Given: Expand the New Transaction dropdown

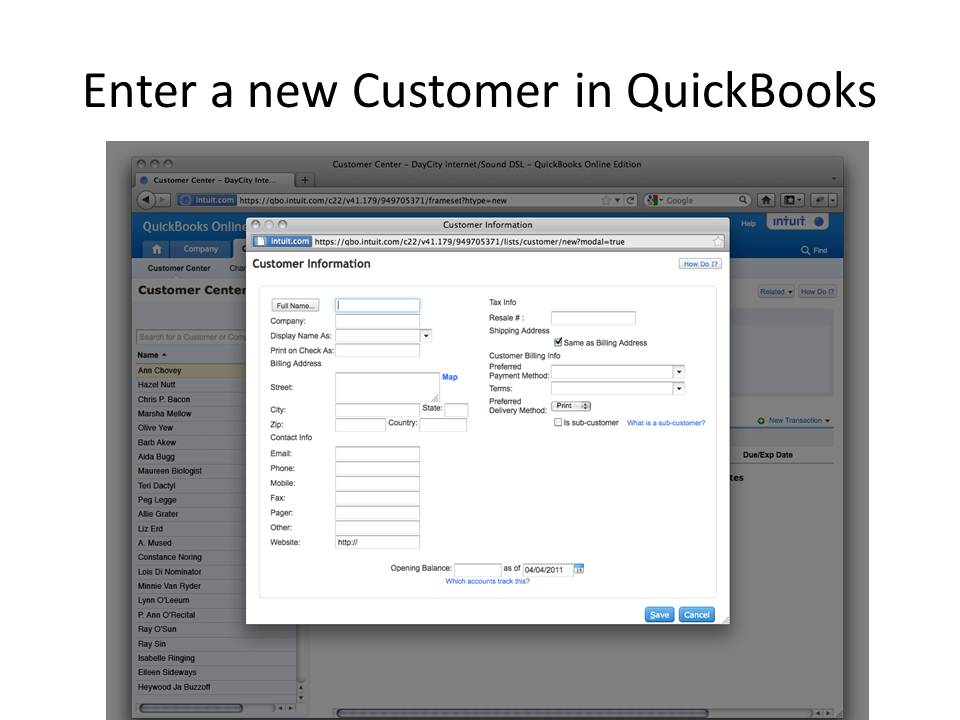Looking at the screenshot, I should (828, 421).
